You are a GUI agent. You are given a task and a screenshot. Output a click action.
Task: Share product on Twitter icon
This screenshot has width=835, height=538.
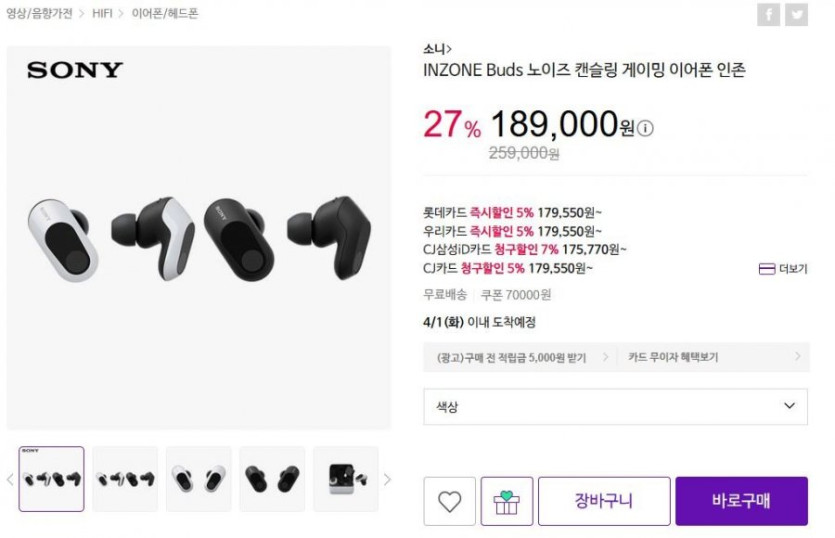tap(796, 14)
